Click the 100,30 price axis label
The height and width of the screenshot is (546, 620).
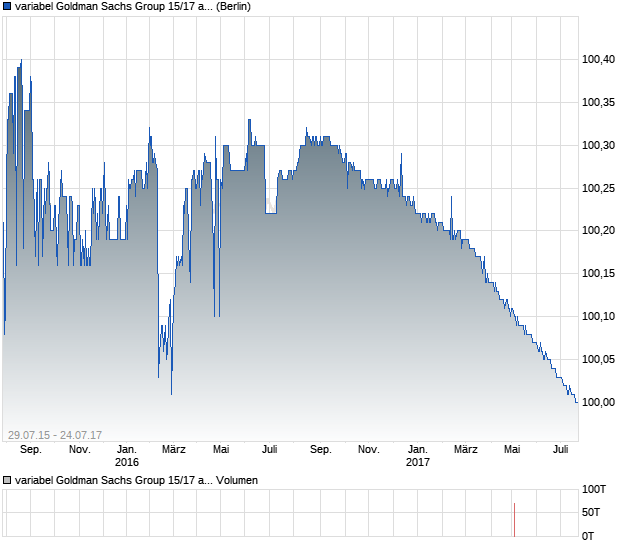coord(598,145)
